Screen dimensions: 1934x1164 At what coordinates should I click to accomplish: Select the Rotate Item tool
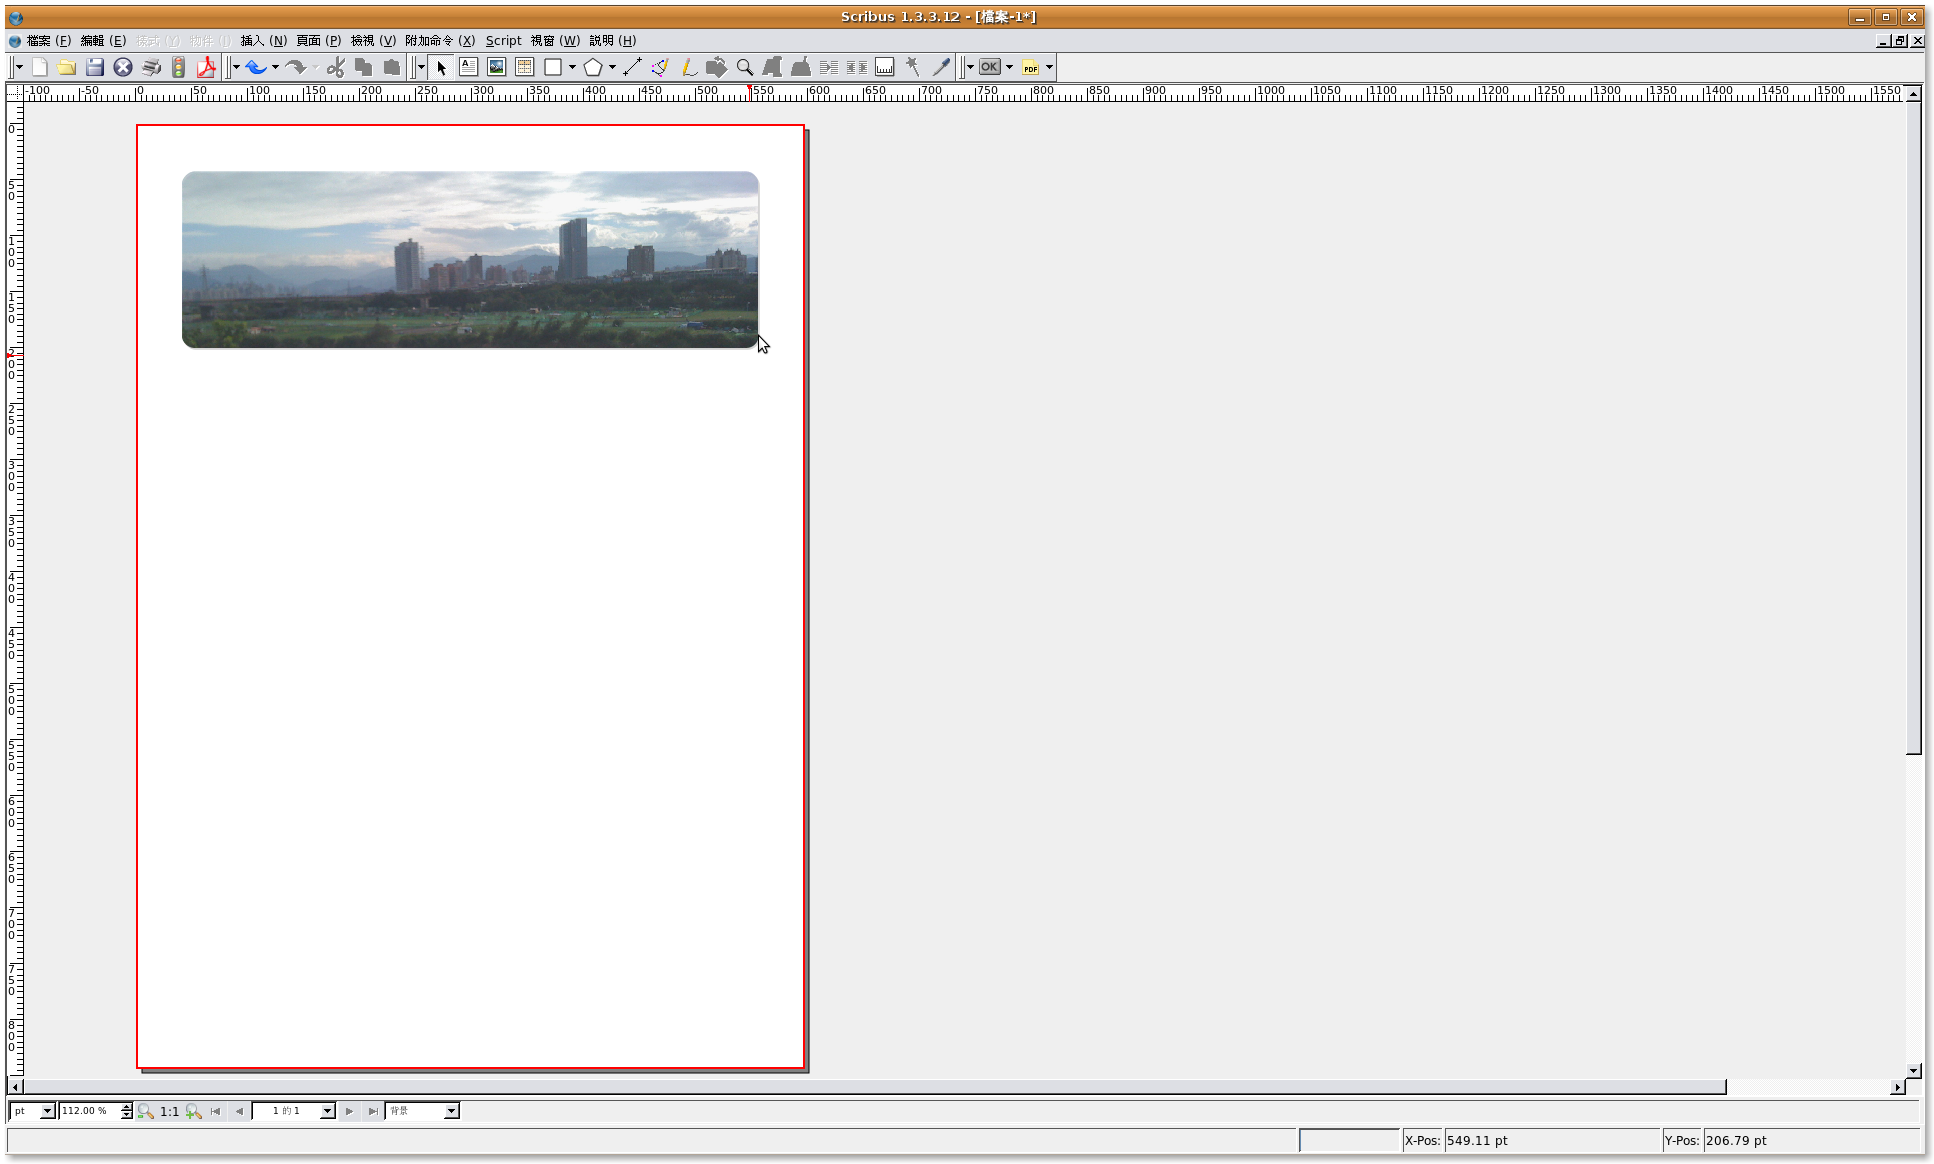[716, 67]
